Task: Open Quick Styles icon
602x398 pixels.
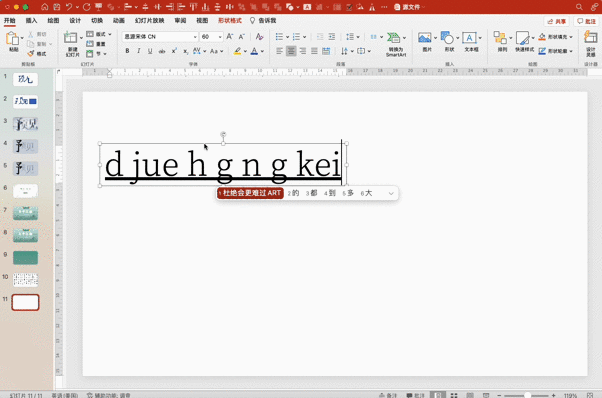Action: [523, 38]
